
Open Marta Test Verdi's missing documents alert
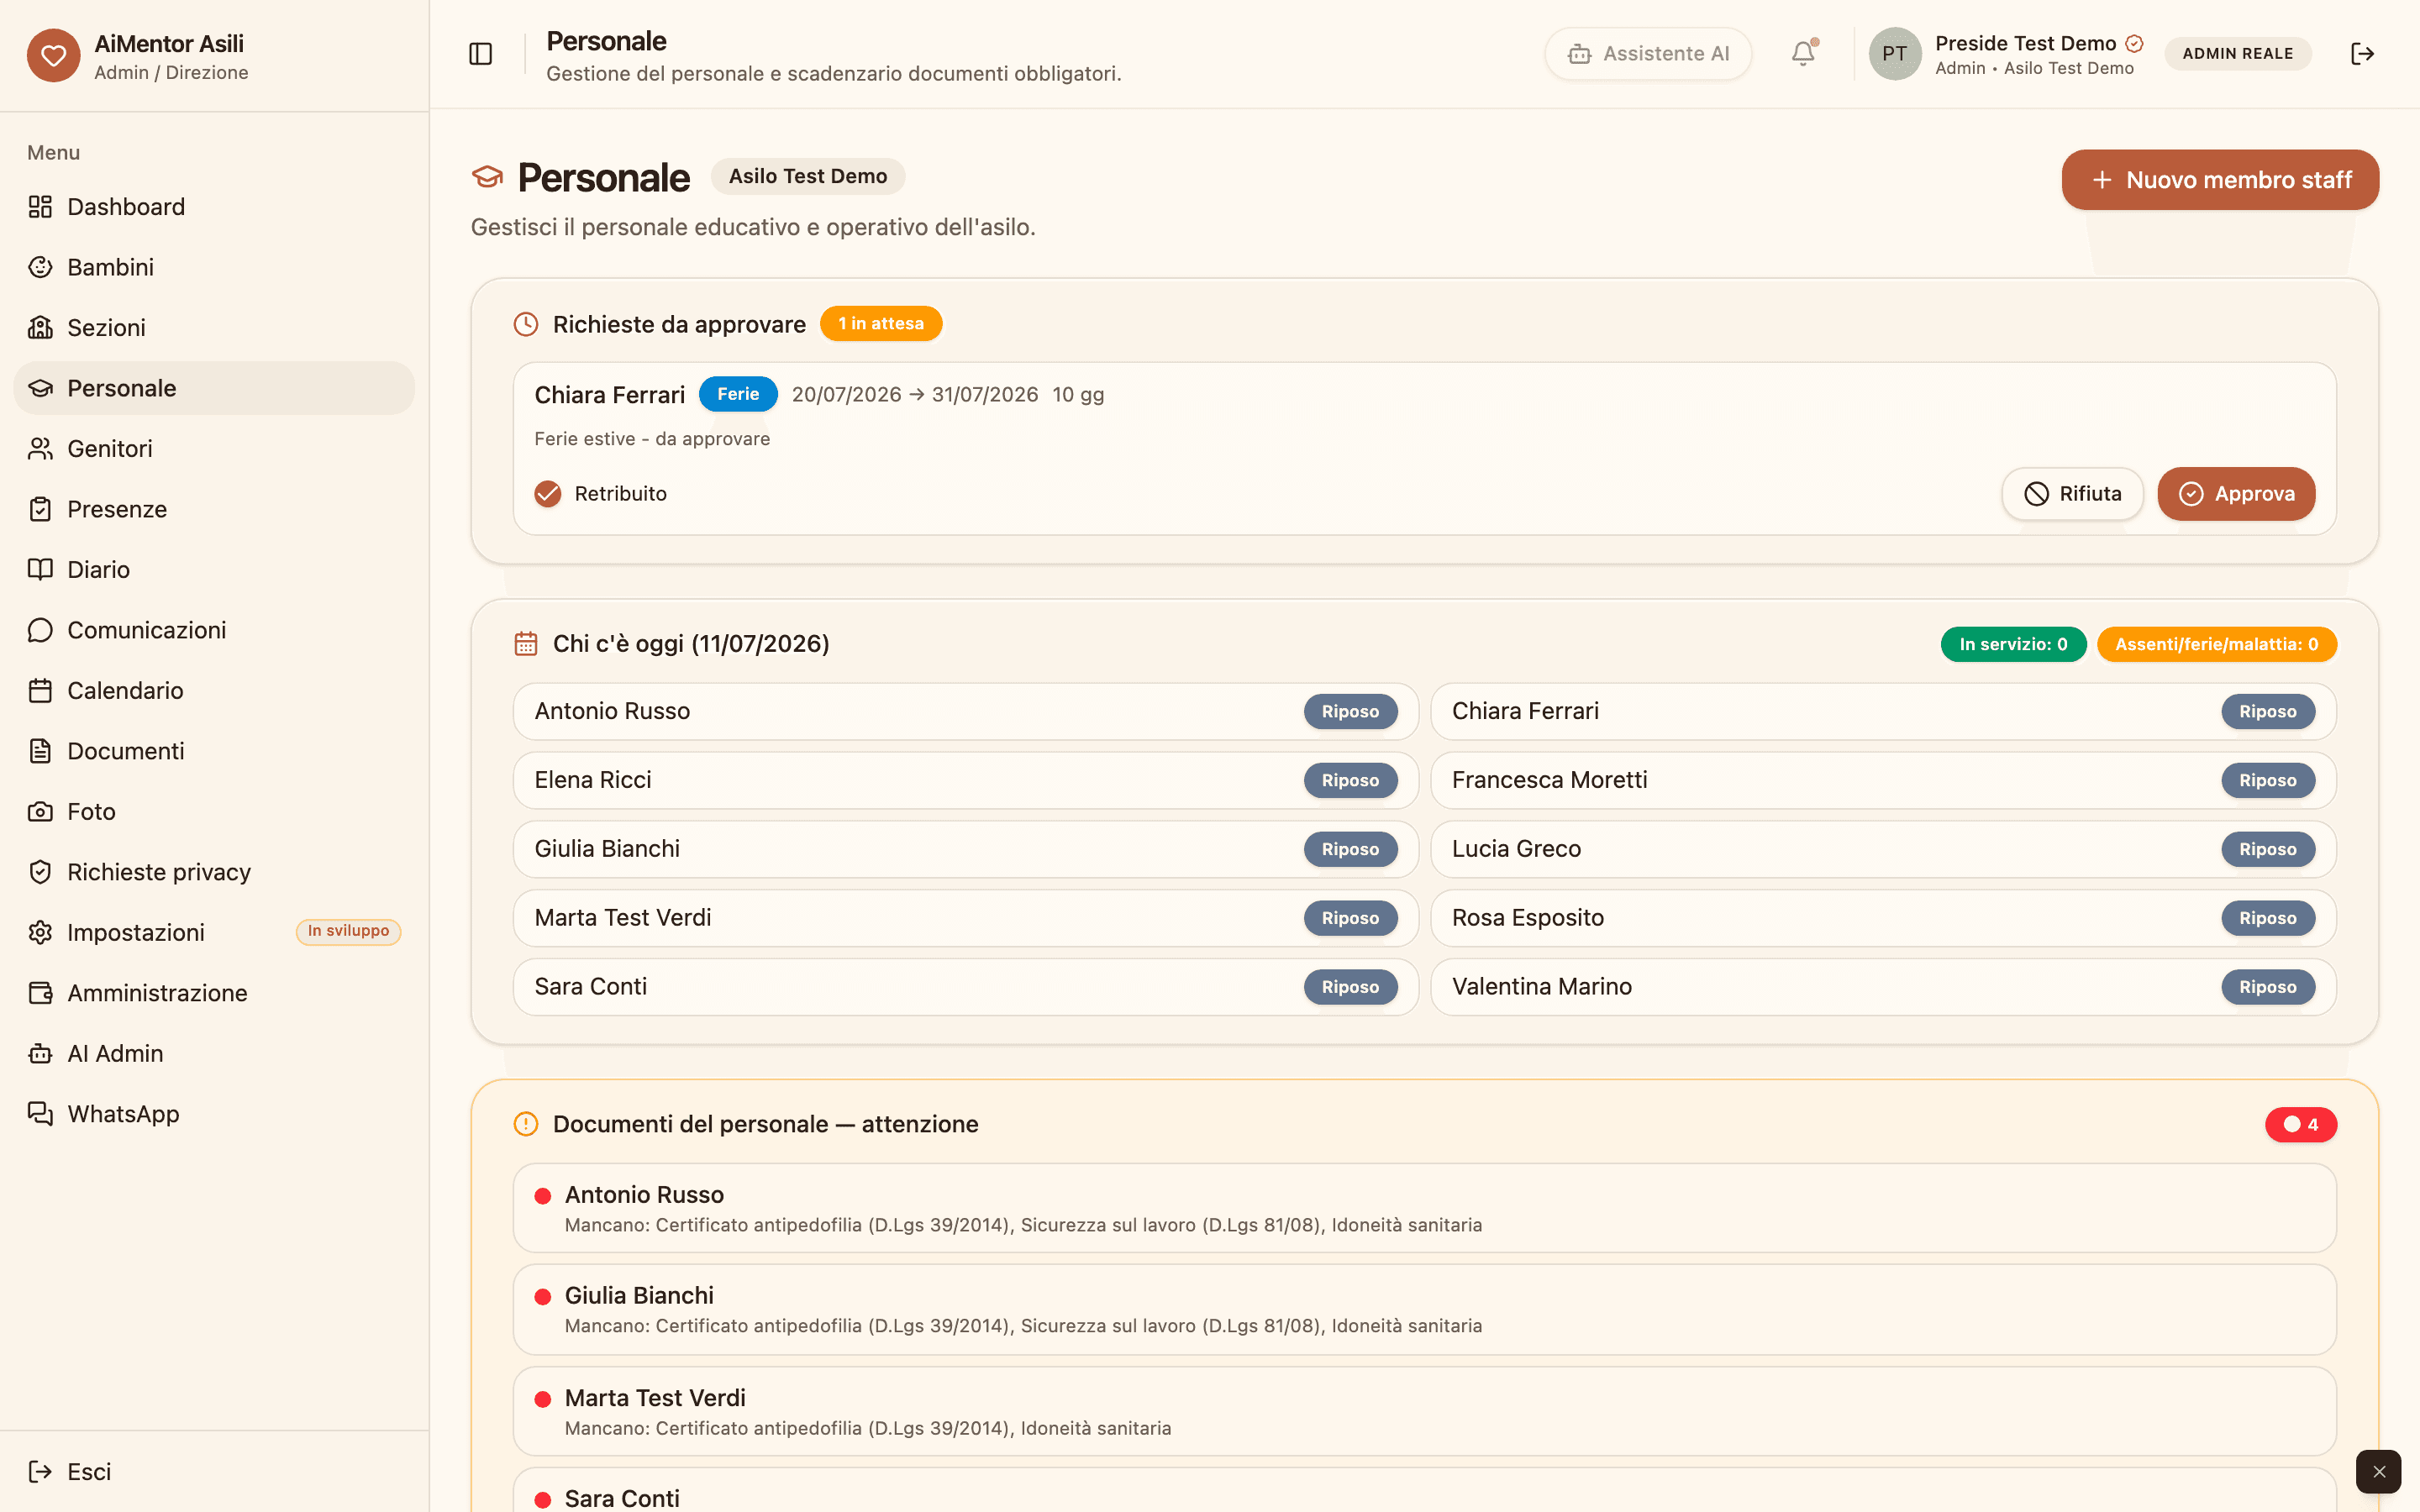pos(1424,1411)
